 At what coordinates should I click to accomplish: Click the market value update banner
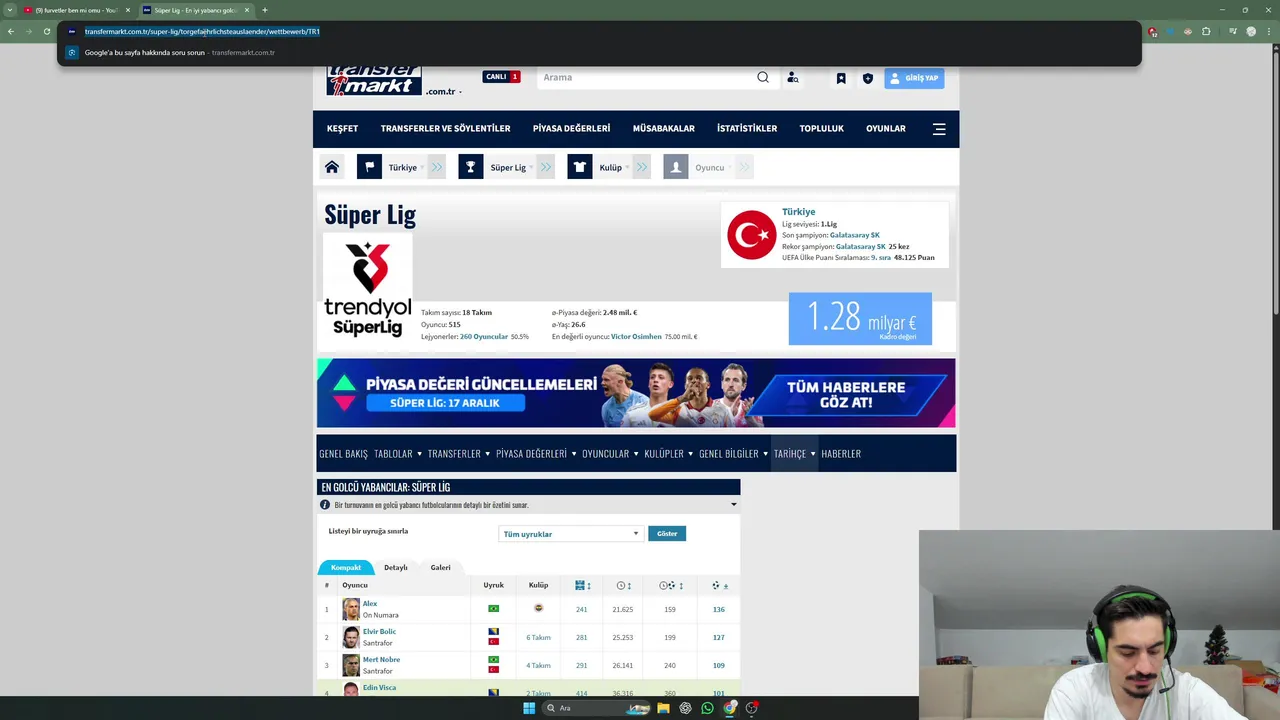[636, 393]
